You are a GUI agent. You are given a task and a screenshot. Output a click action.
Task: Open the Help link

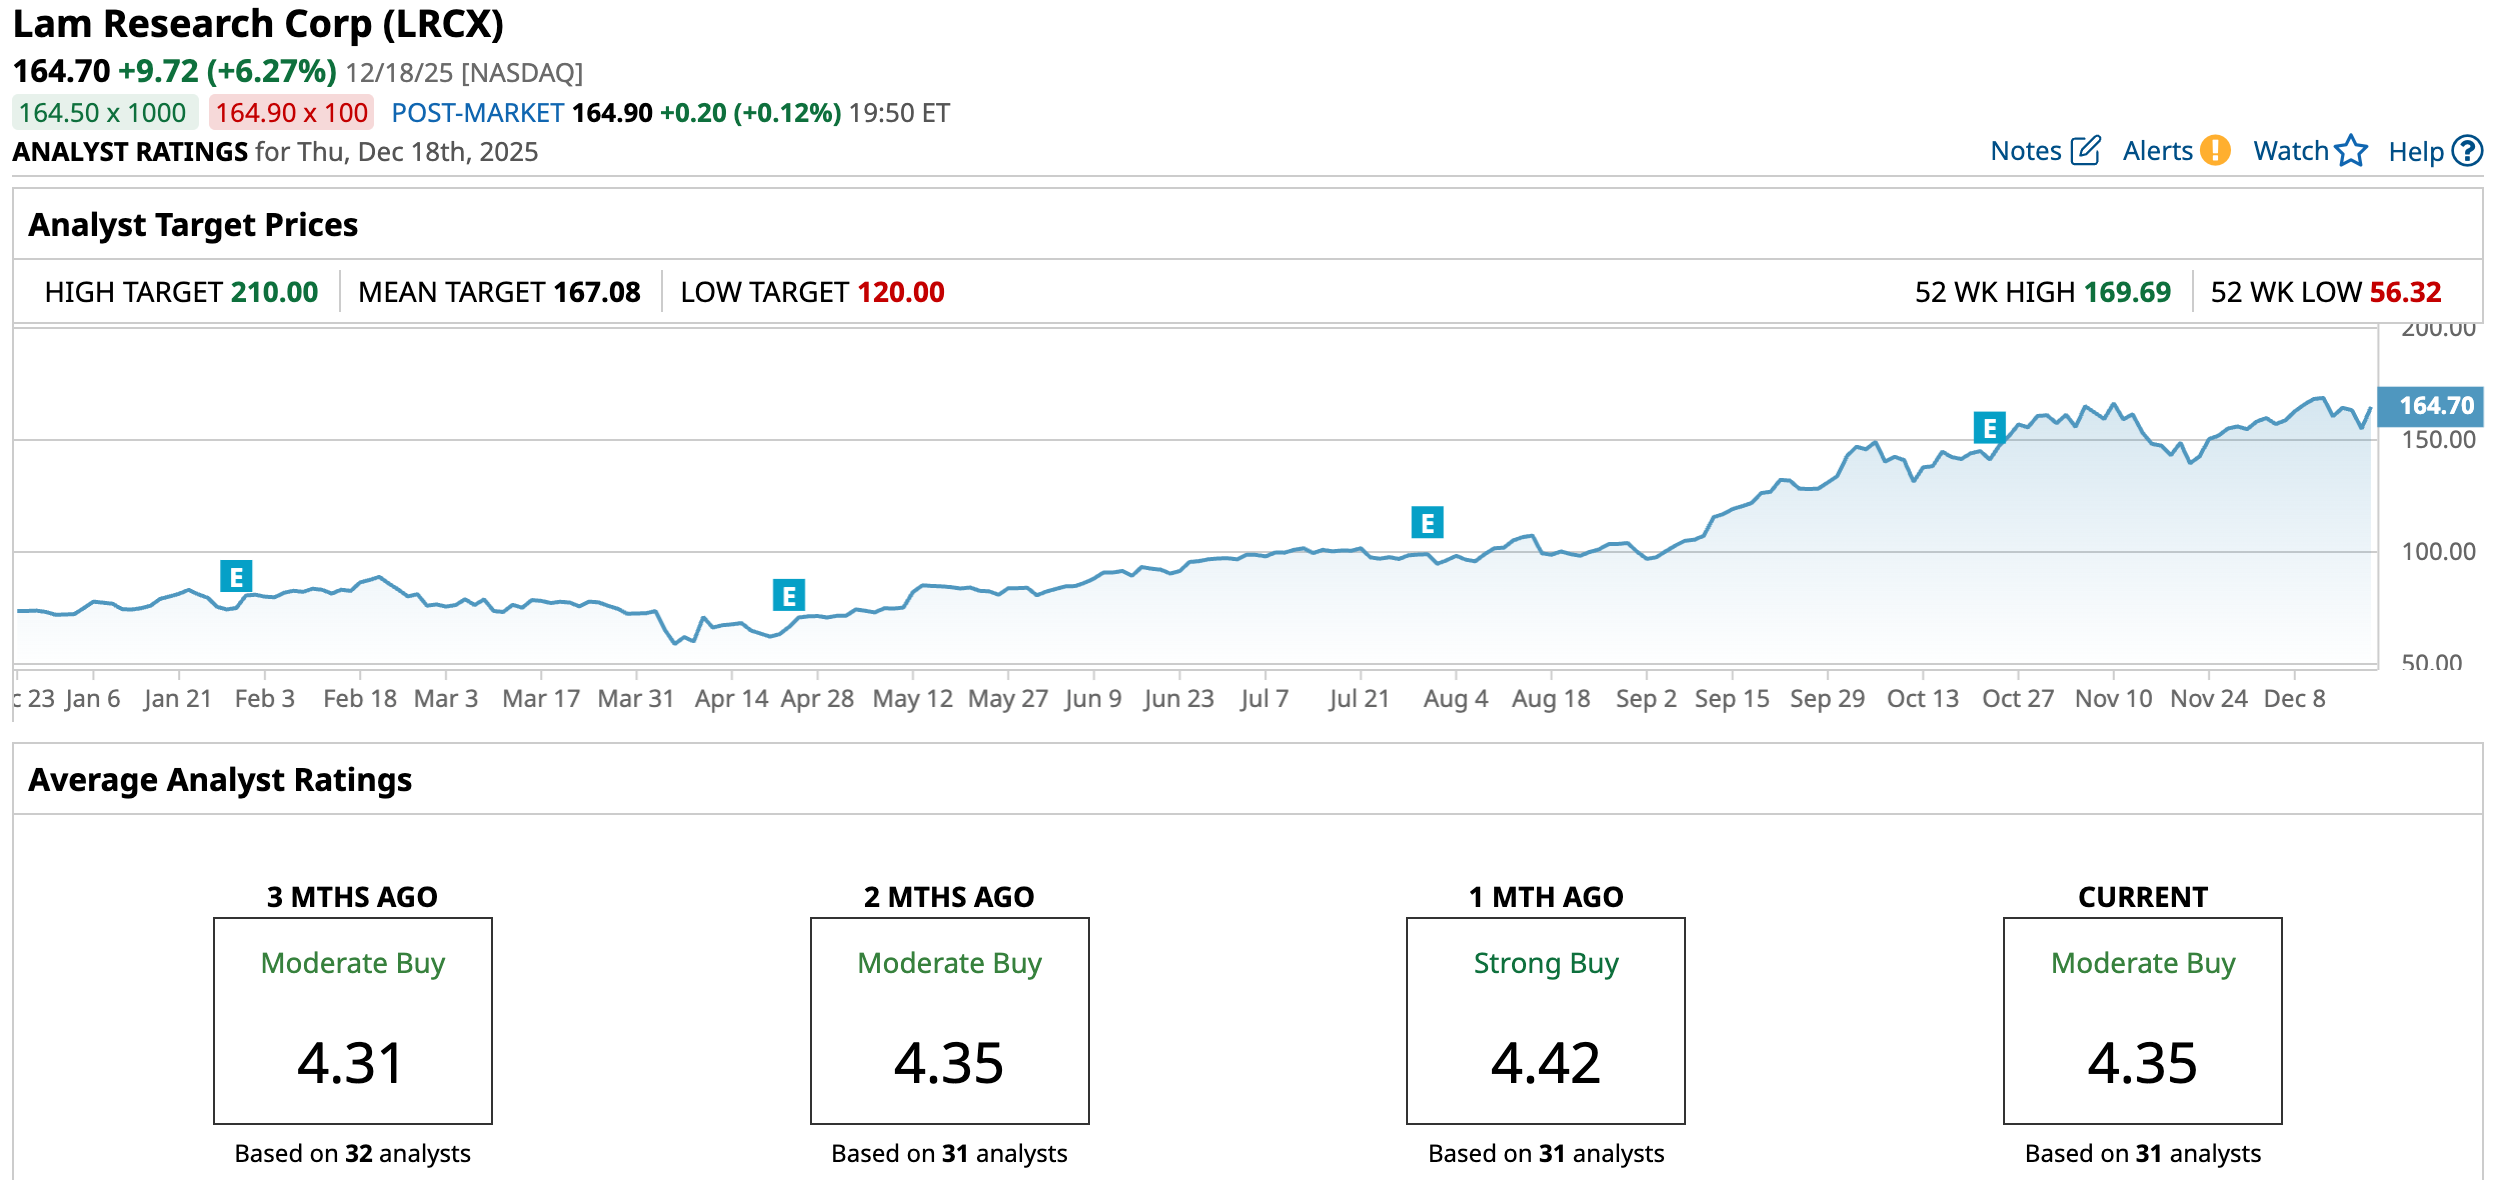pos(2415,152)
